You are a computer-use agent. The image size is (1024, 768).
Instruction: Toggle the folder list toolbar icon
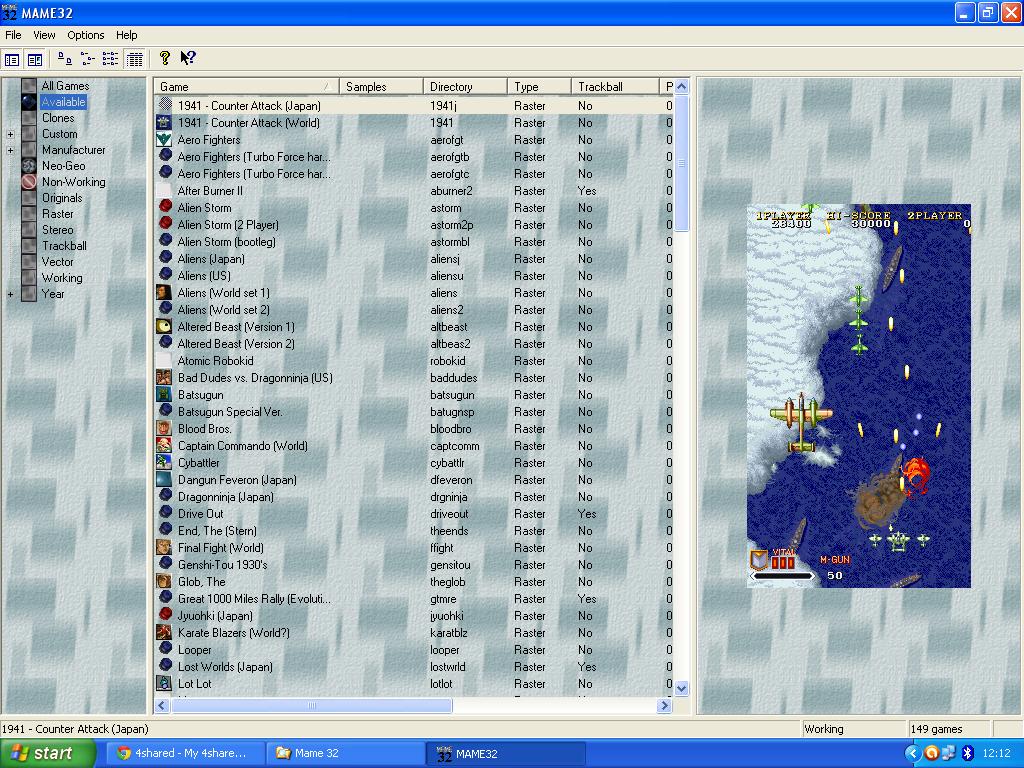pos(12,59)
